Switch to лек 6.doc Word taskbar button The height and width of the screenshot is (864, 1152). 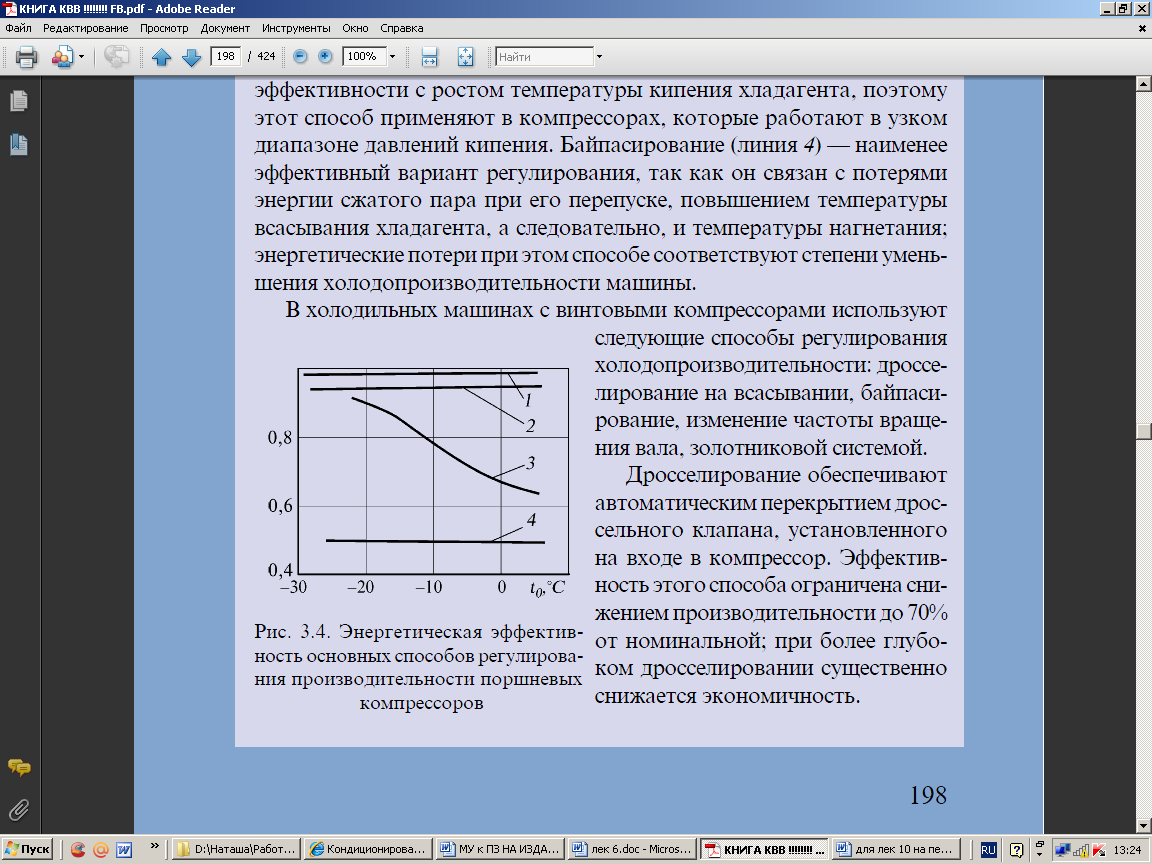coord(632,849)
